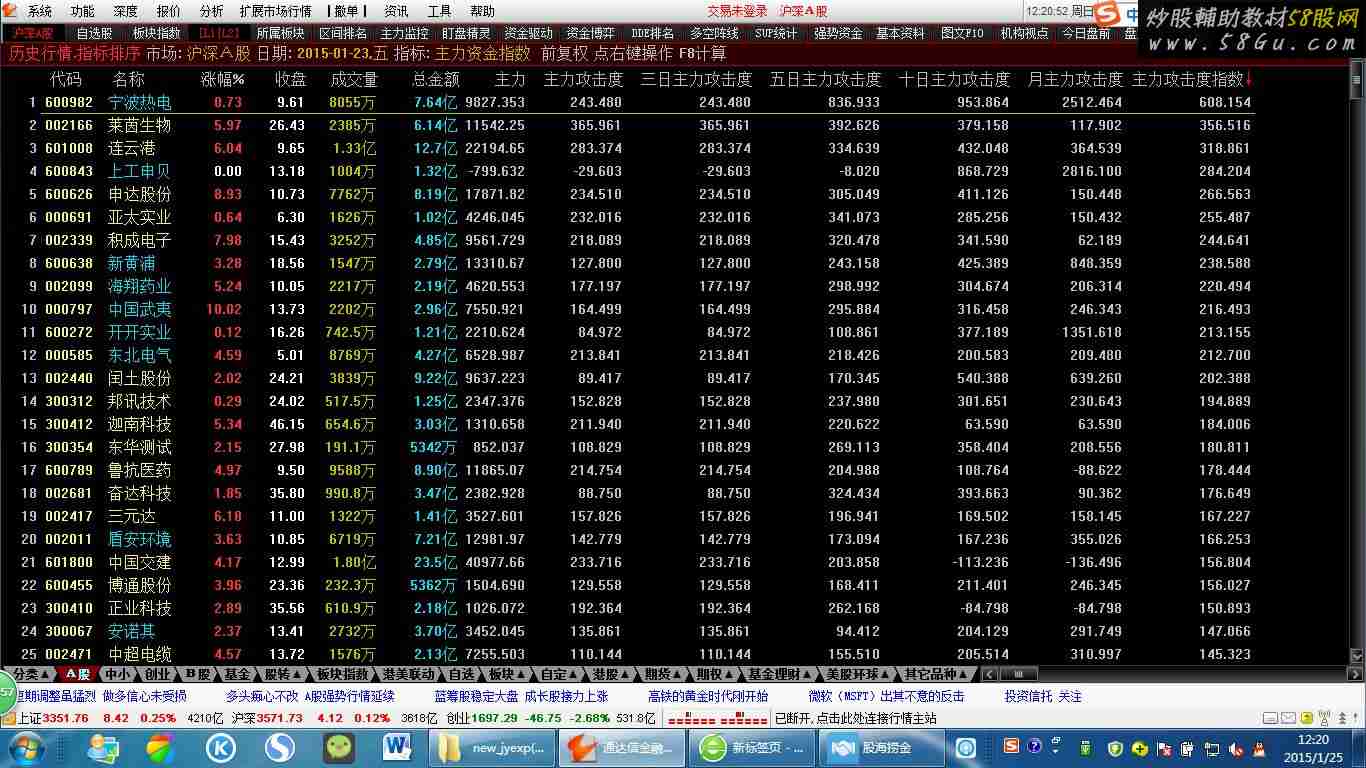
Task: Sort by 成交量 column header
Action: coord(354,79)
